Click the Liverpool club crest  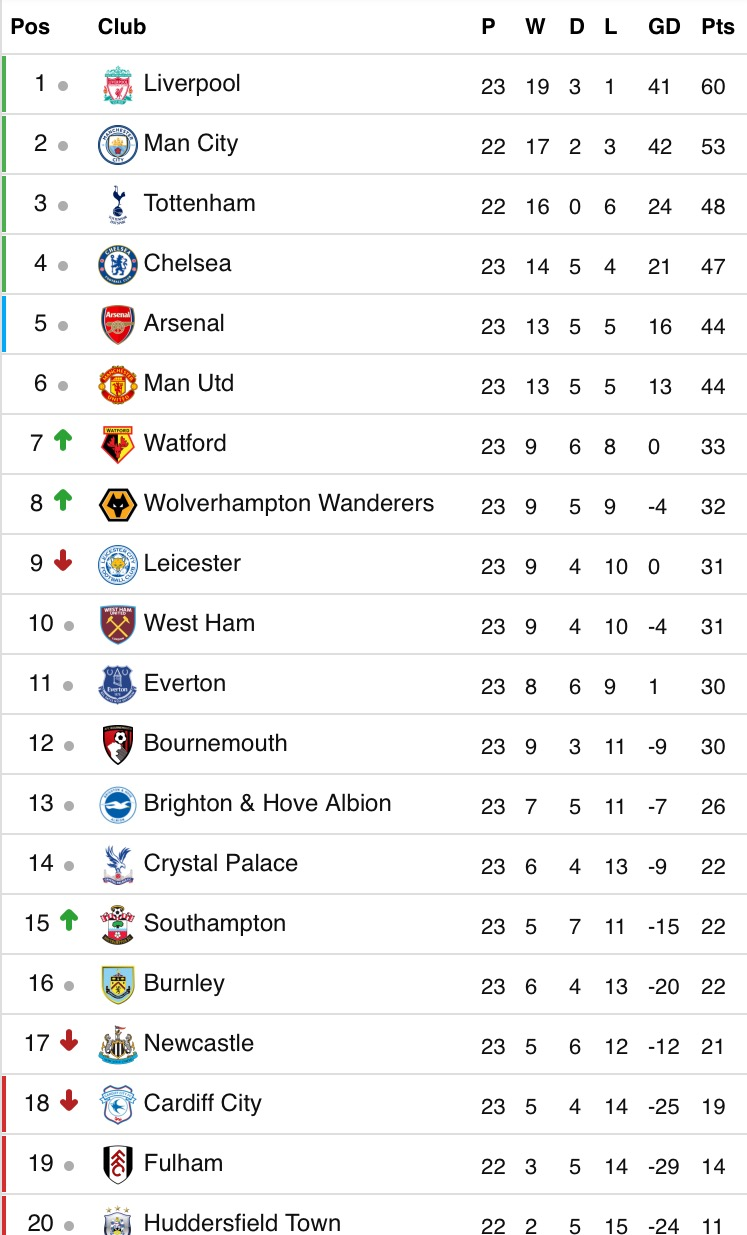(118, 86)
